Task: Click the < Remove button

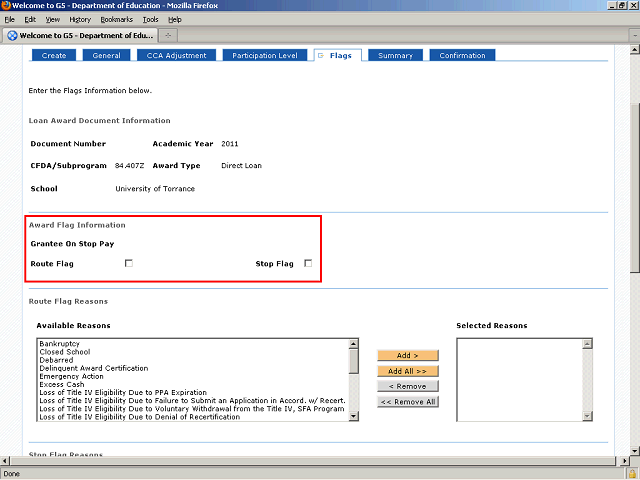Action: 408,386
